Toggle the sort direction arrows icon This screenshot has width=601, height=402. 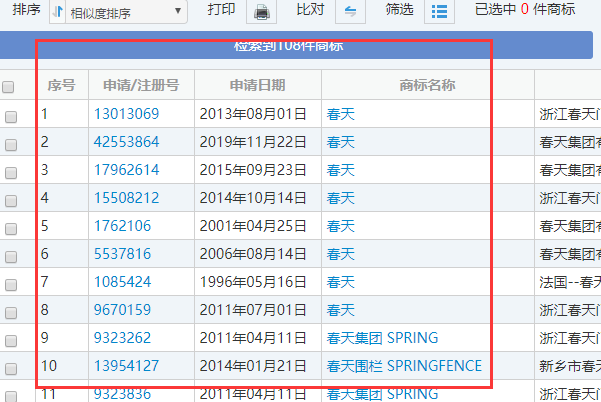point(57,11)
